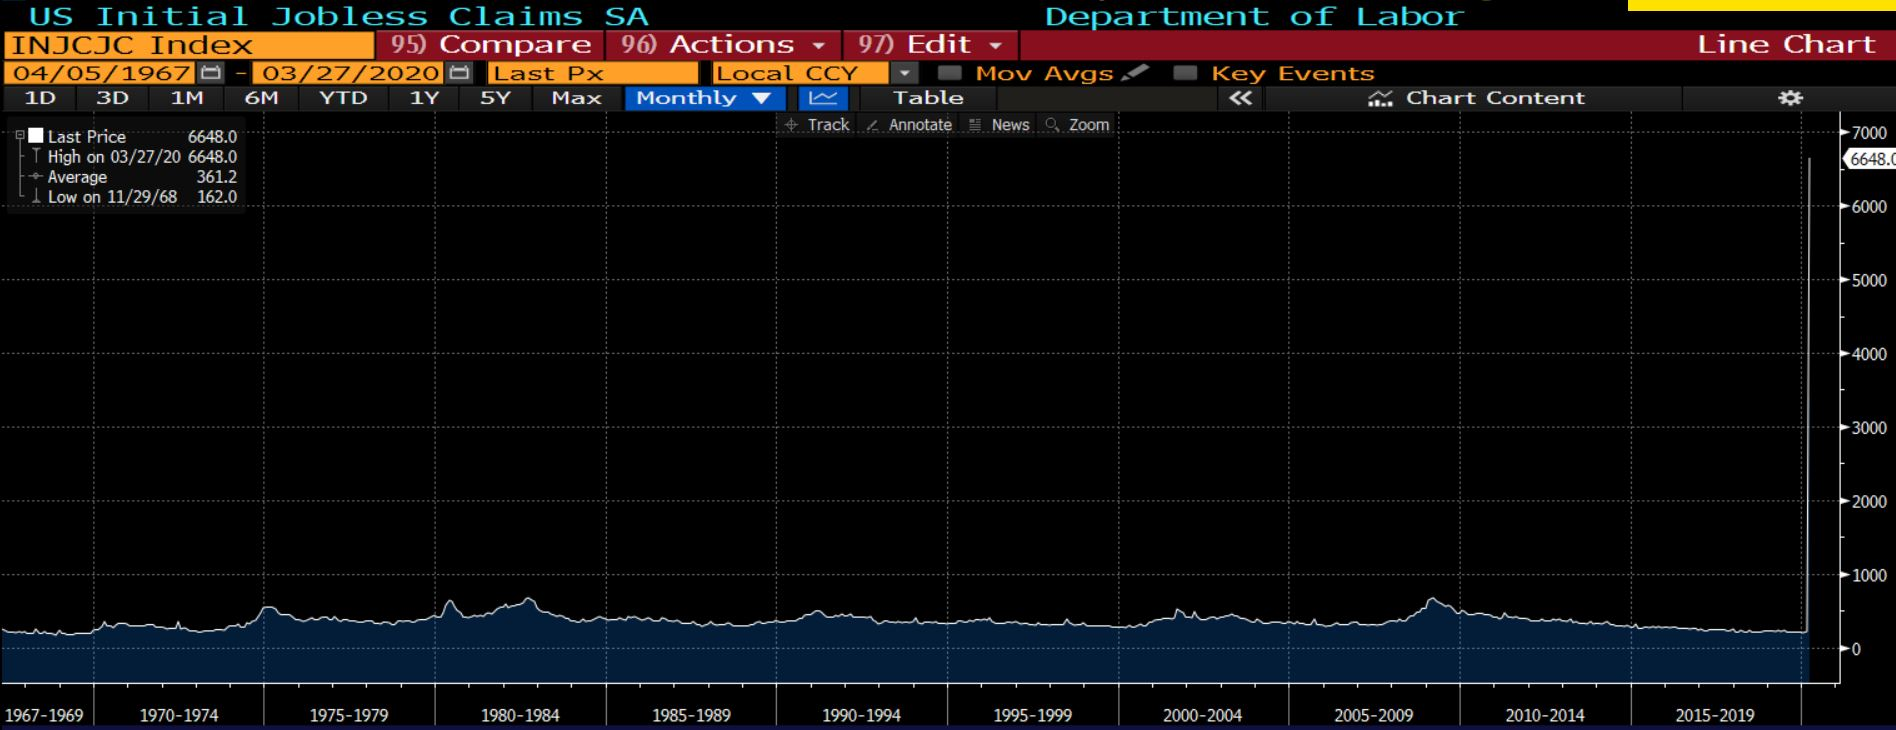Click the Line Chart title label
Viewport: 1896px width, 730px height.
1786,45
